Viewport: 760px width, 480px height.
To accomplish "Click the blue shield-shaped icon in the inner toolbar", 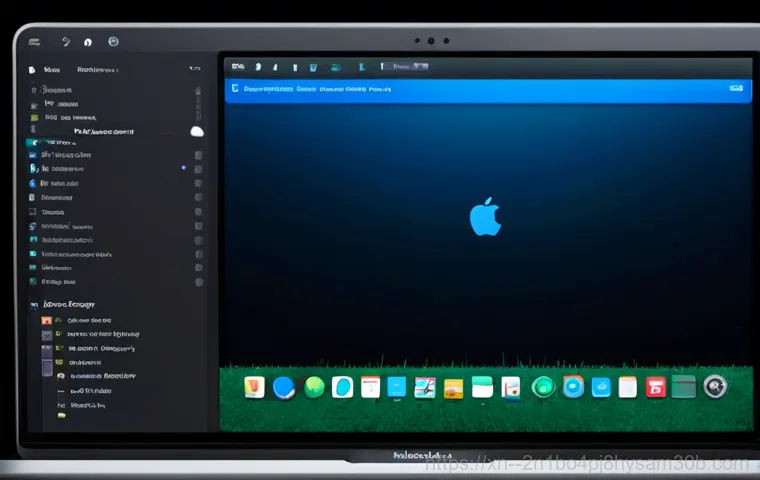I will pyautogui.click(x=313, y=67).
